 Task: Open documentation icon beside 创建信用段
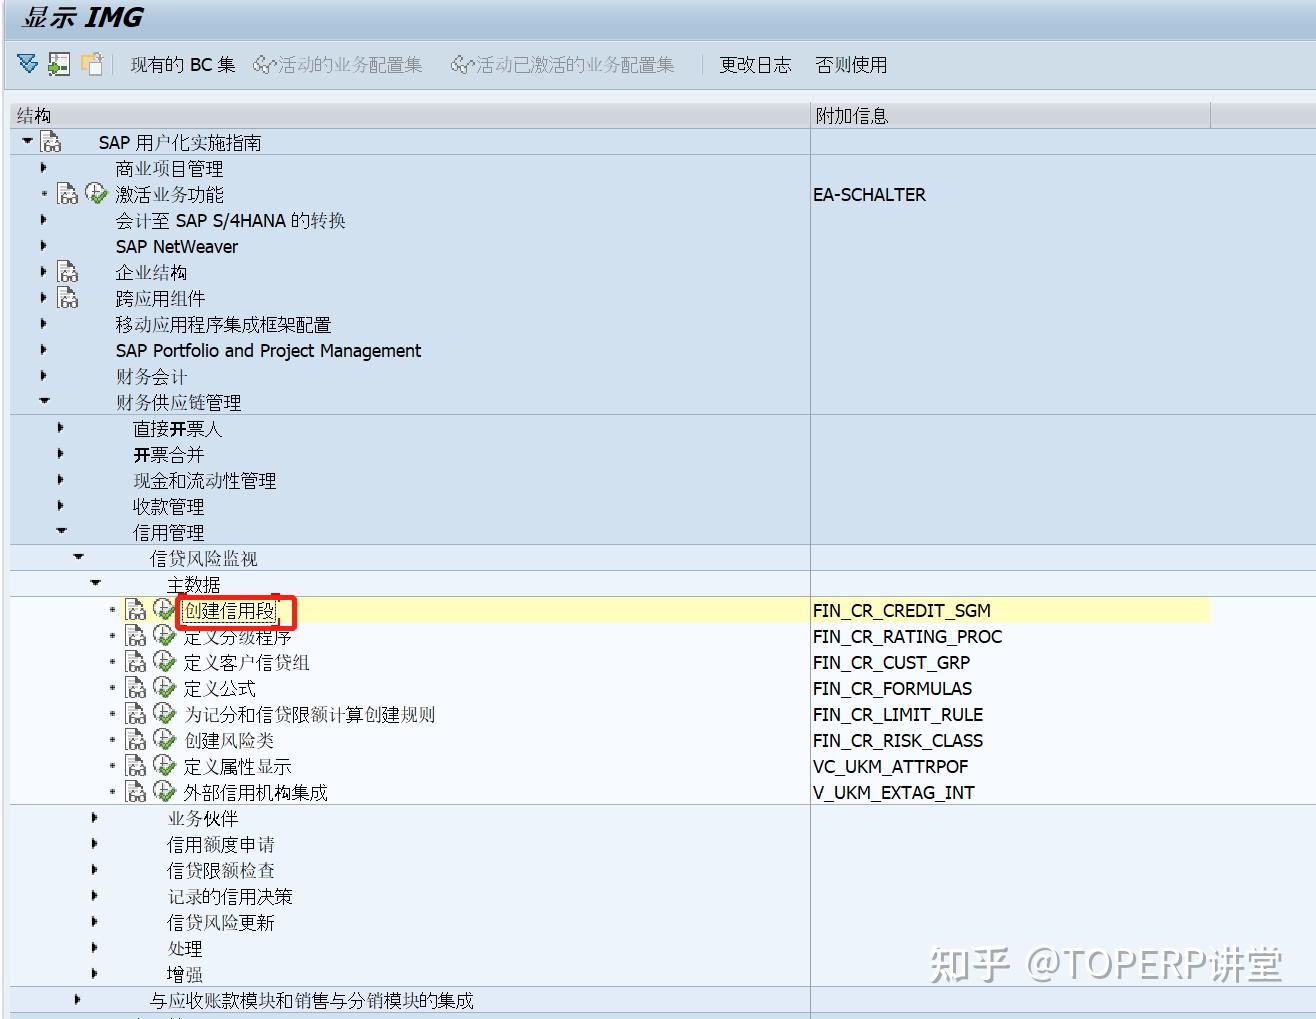[x=135, y=610]
